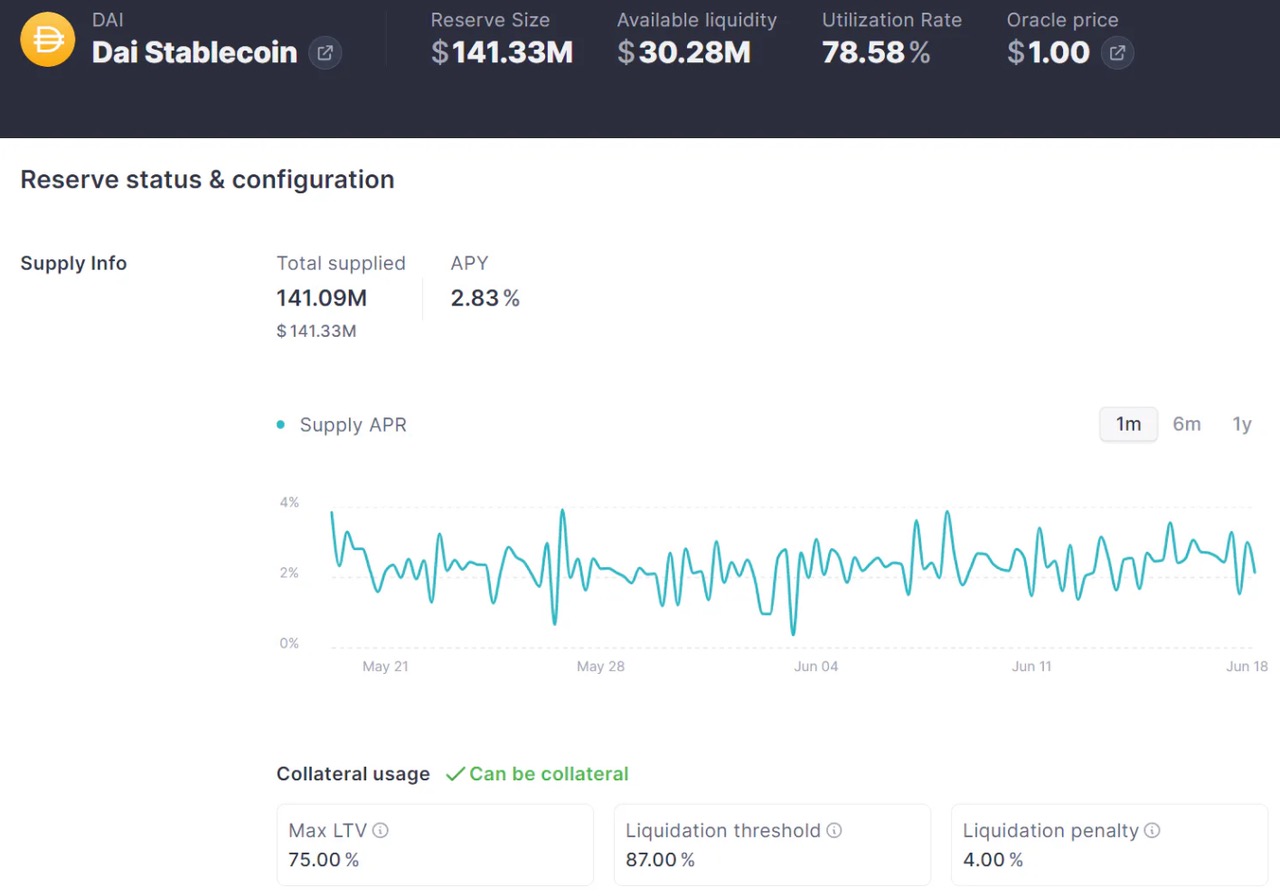This screenshot has height=896, width=1280.
Task: Click the Supply APR legend label
Action: (353, 425)
